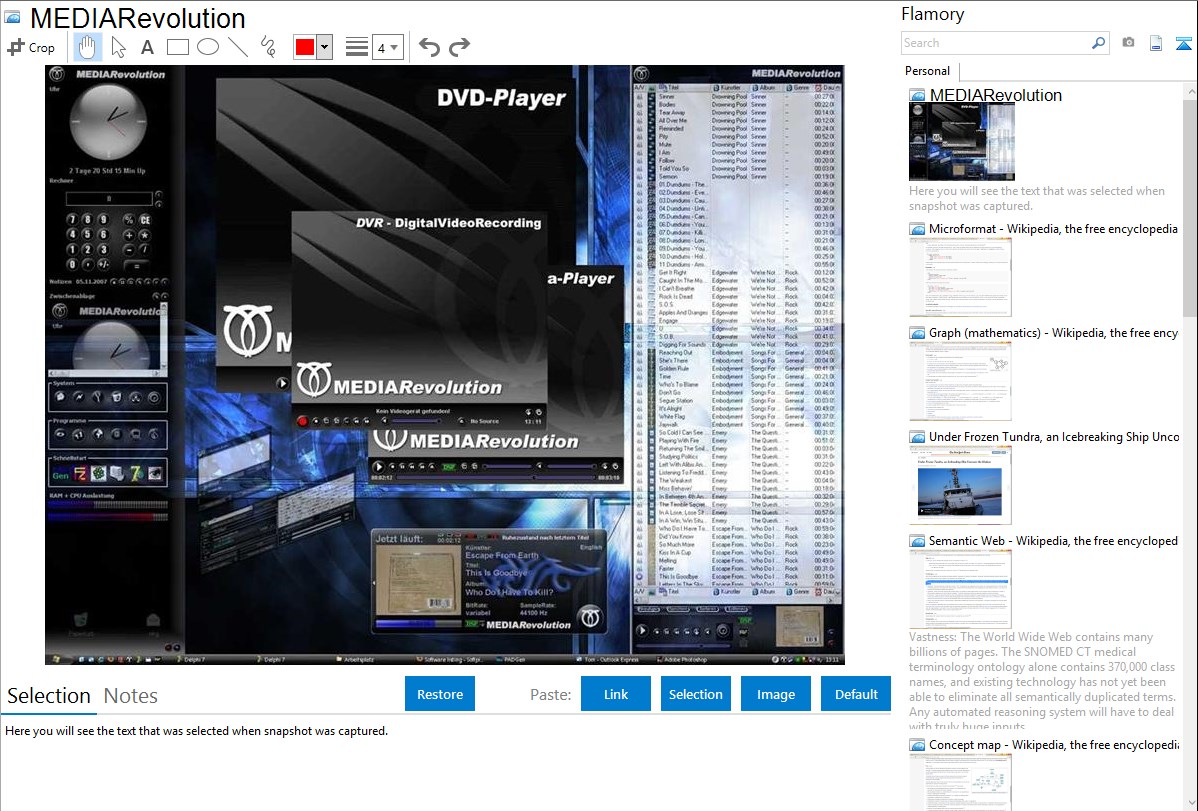
Task: Click the 'Vastness: The World Wide Web' description text
Action: tap(1042, 681)
